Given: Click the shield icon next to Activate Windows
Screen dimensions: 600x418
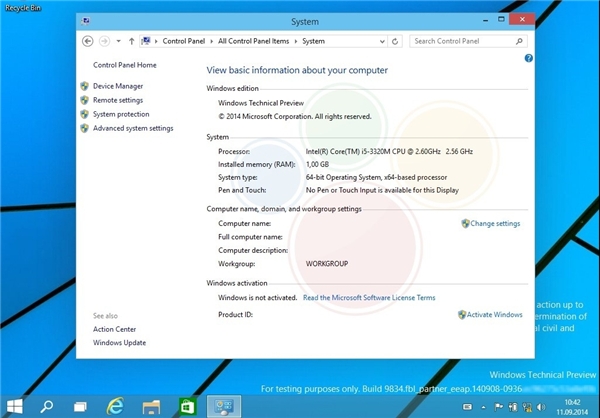Looking at the screenshot, I should (462, 315).
